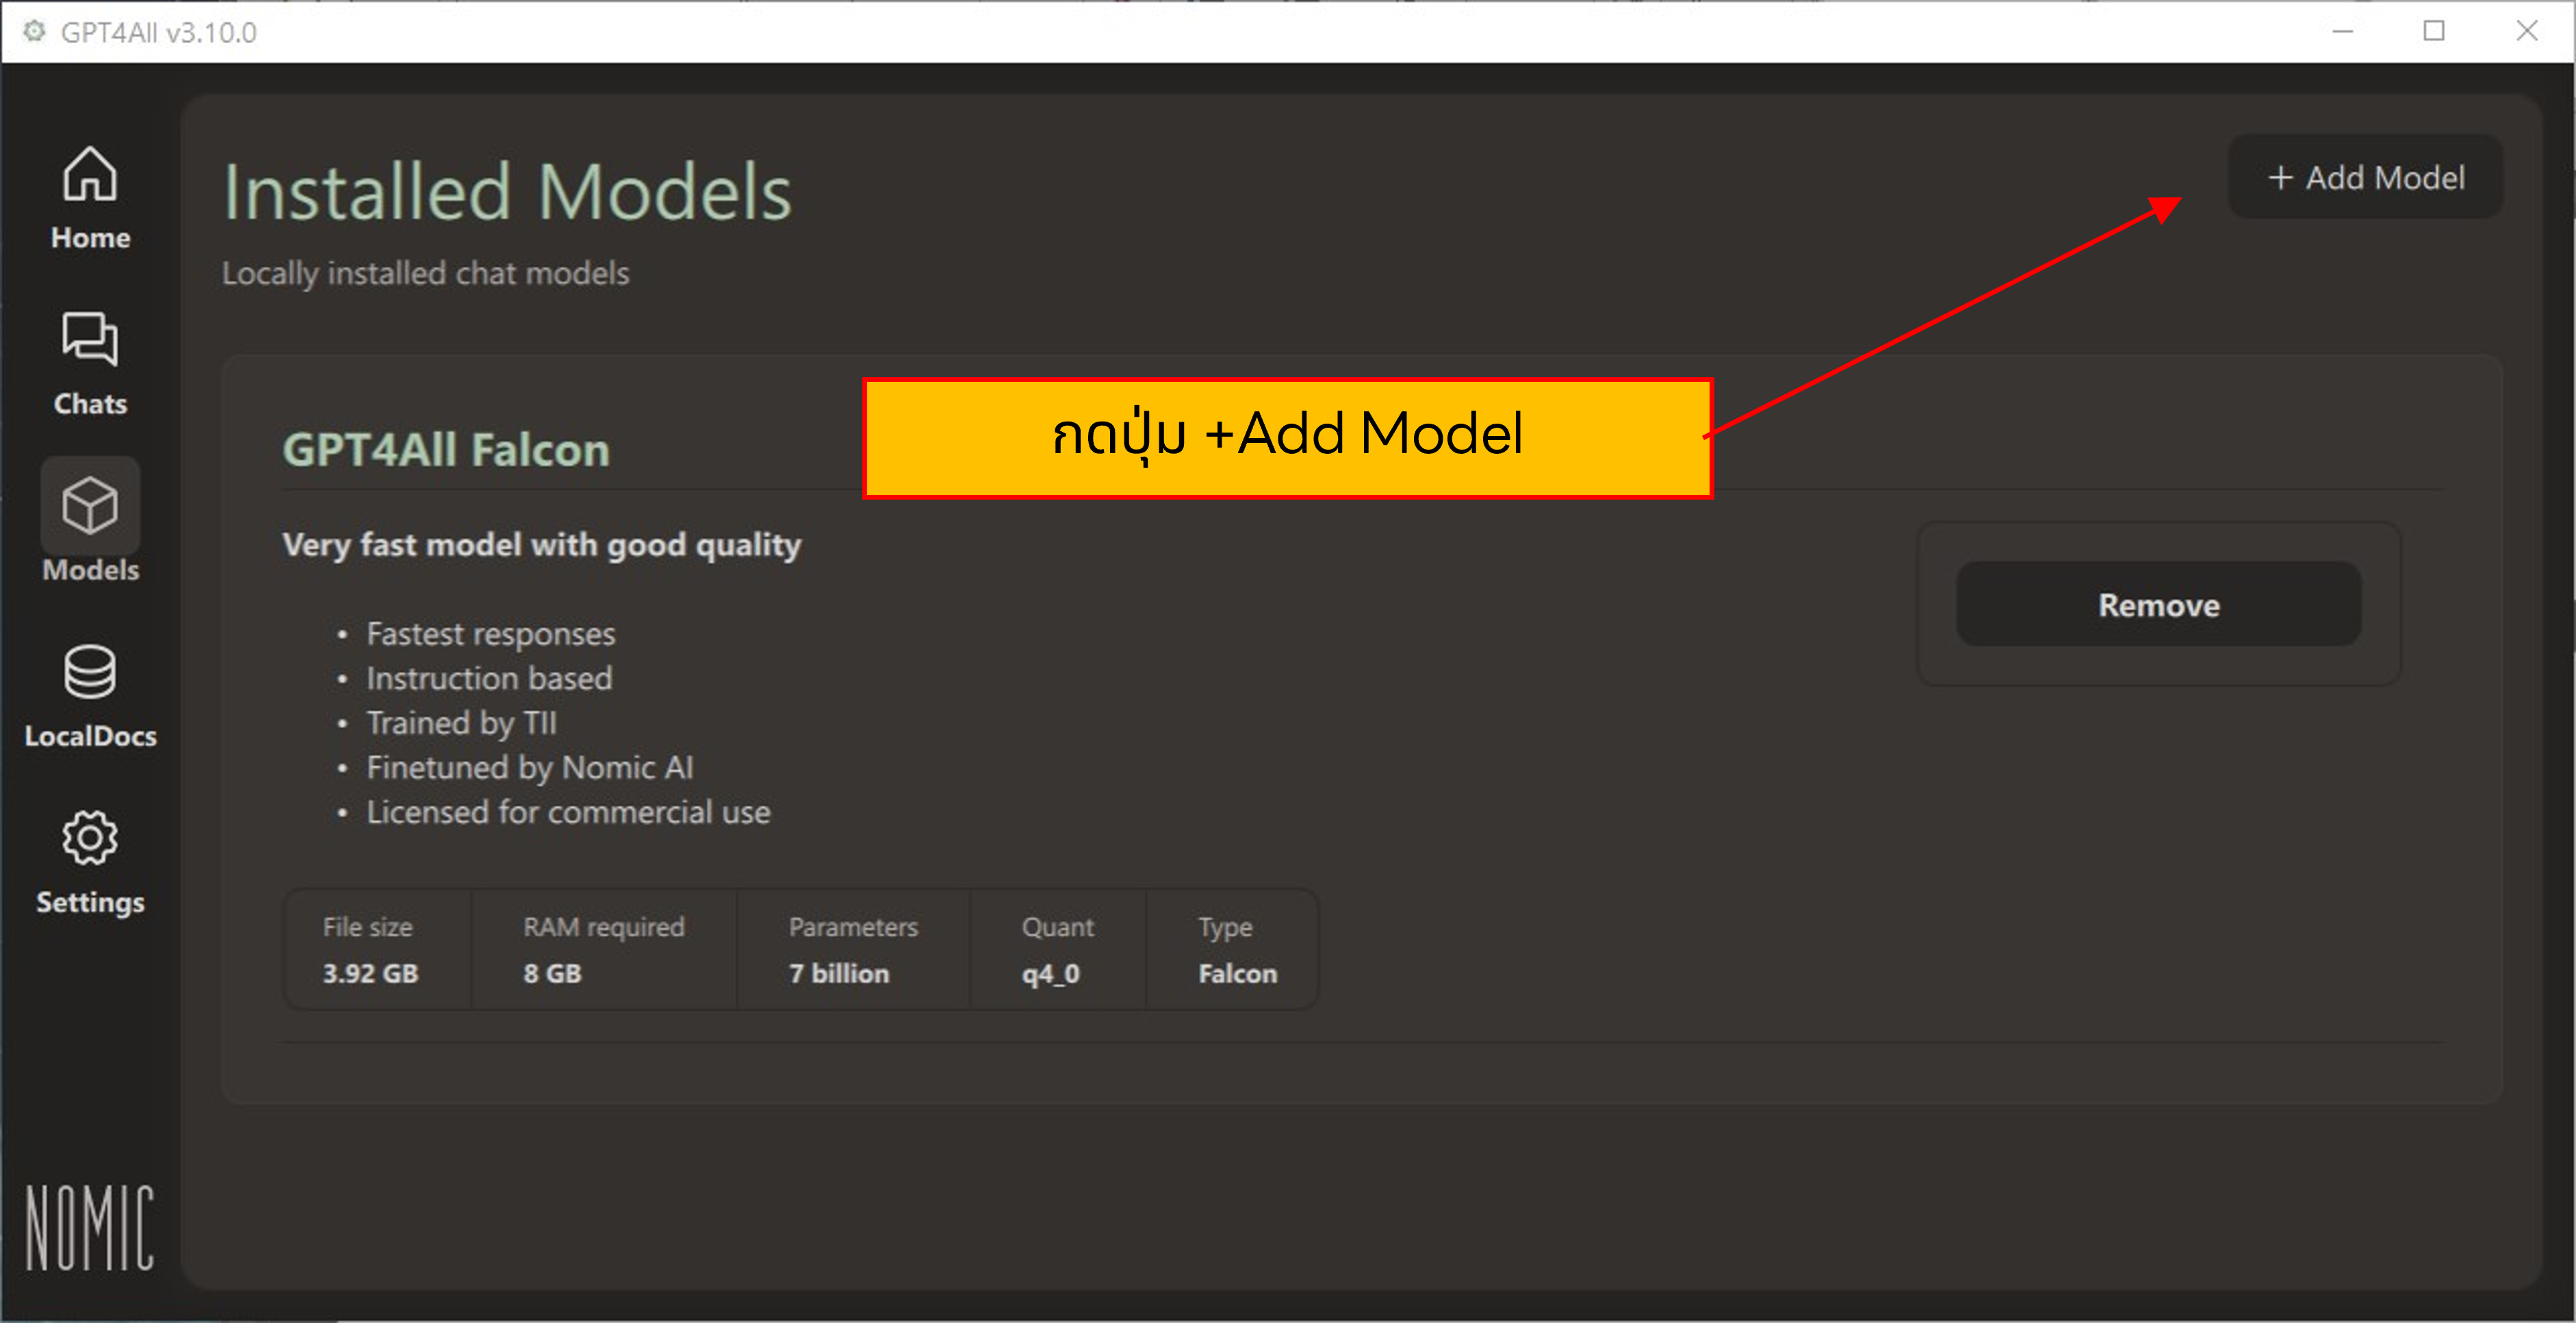
Task: Click the GPT4All gear icon in title bar
Action: click(x=36, y=31)
